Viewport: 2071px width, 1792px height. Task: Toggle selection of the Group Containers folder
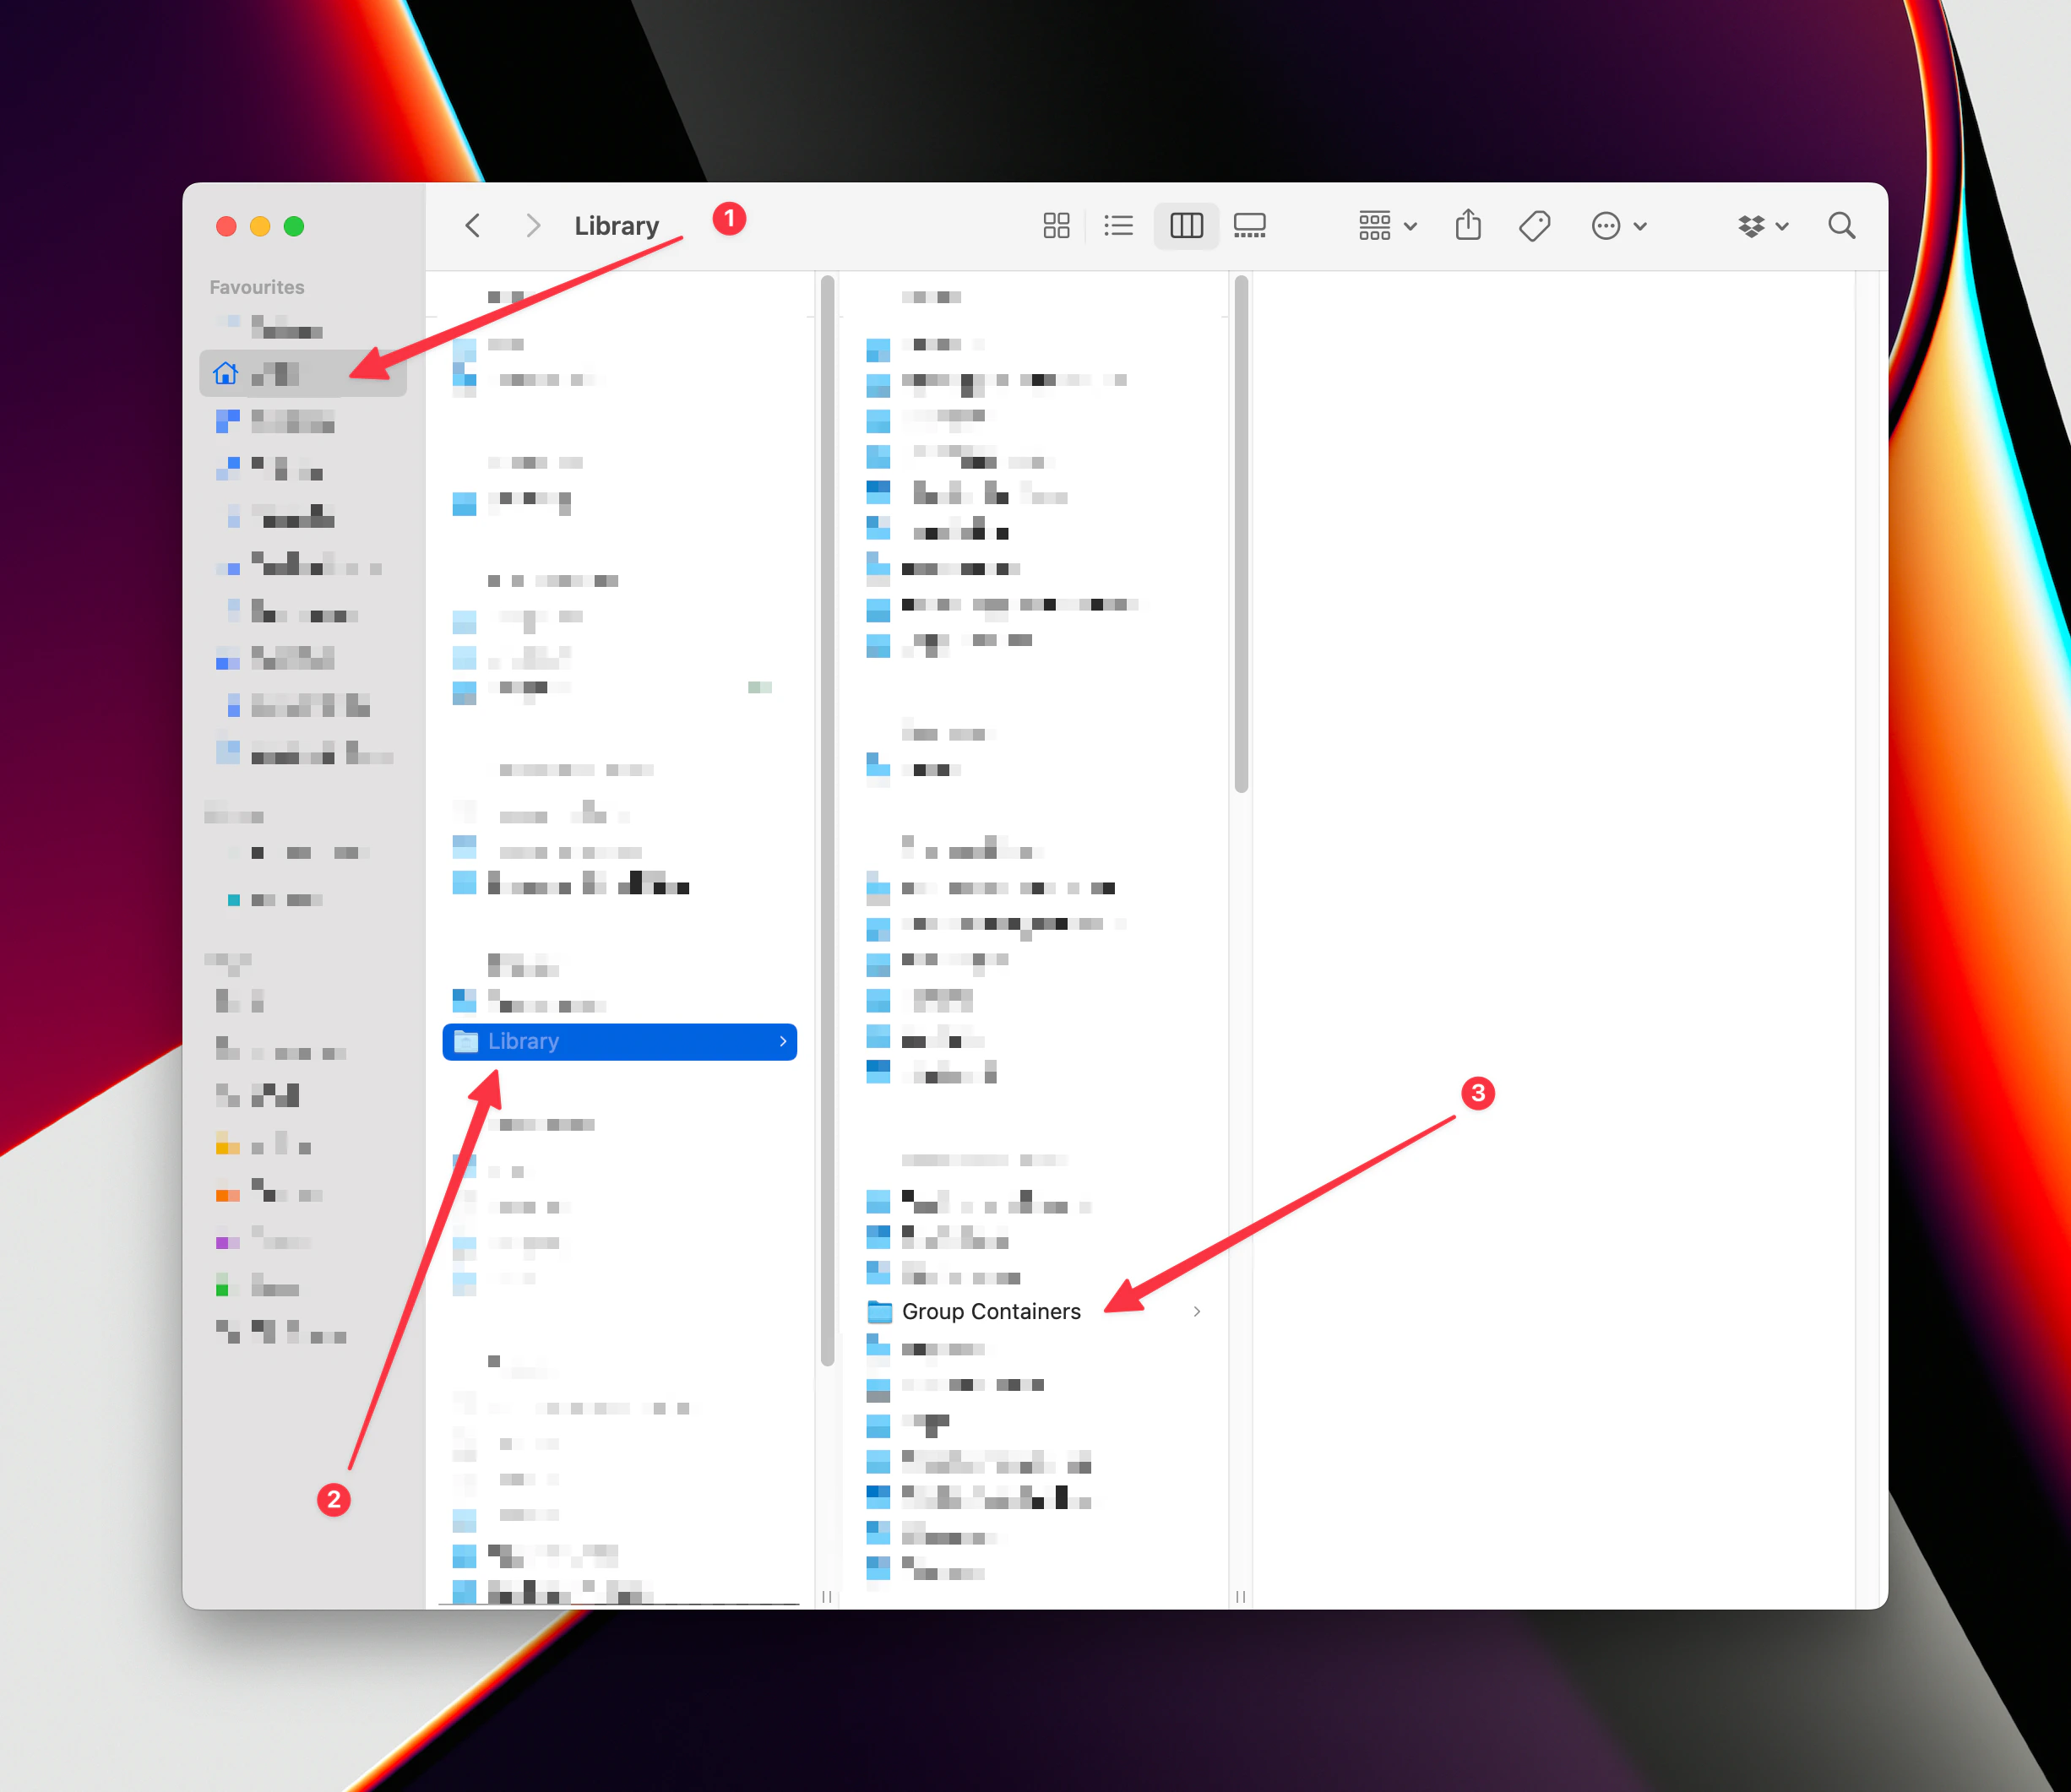[x=991, y=1311]
